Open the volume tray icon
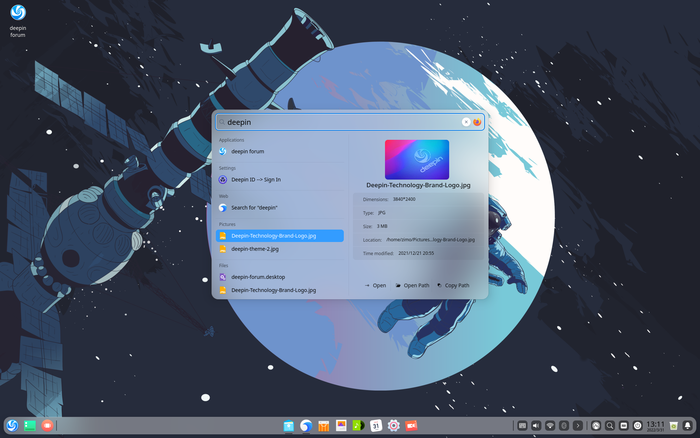This screenshot has height=438, width=700. (536, 426)
